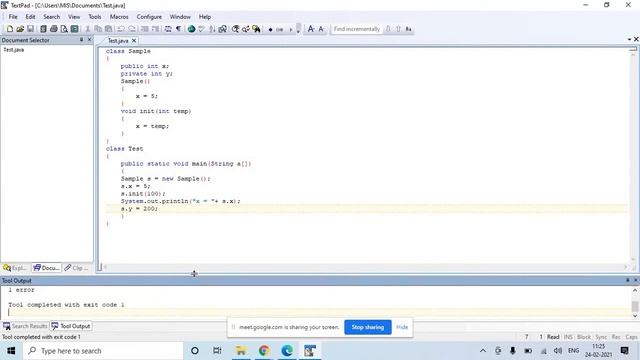Save the file with floppy disk icon
This screenshot has width=640, height=360.
click(x=30, y=29)
